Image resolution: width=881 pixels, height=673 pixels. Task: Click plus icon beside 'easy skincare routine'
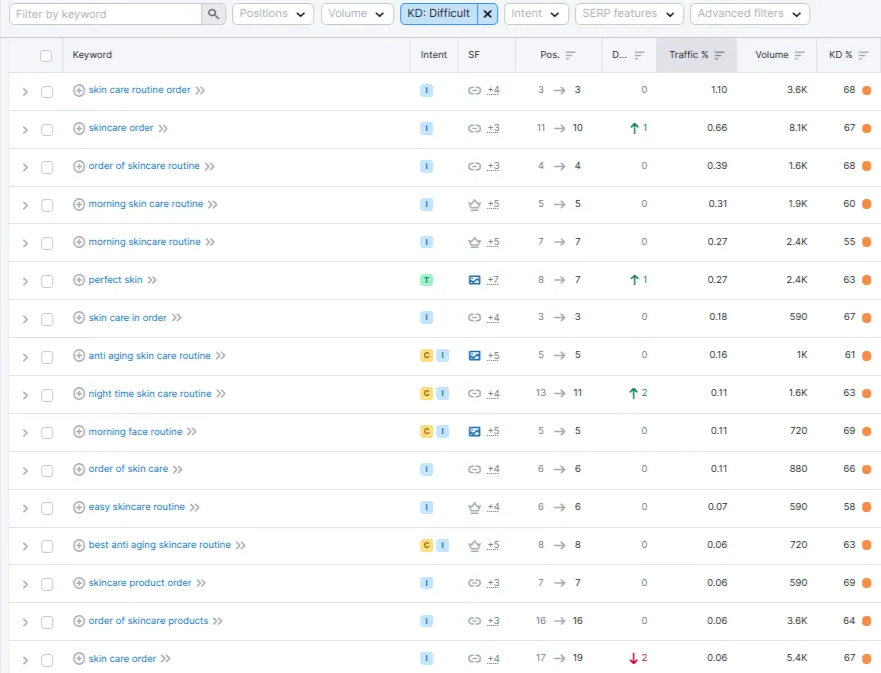pos(79,507)
